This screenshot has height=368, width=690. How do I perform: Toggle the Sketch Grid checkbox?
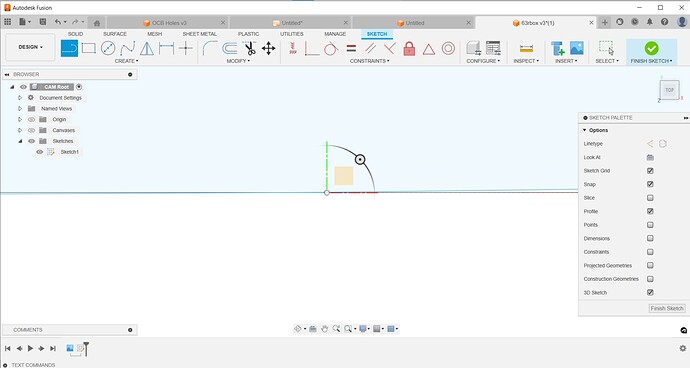coord(650,171)
